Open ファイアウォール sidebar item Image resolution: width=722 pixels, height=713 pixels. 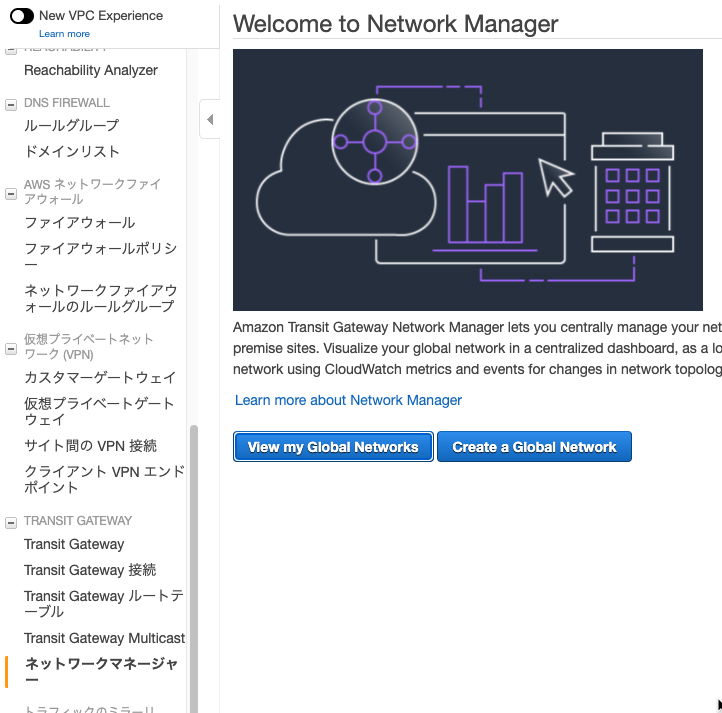click(x=80, y=222)
